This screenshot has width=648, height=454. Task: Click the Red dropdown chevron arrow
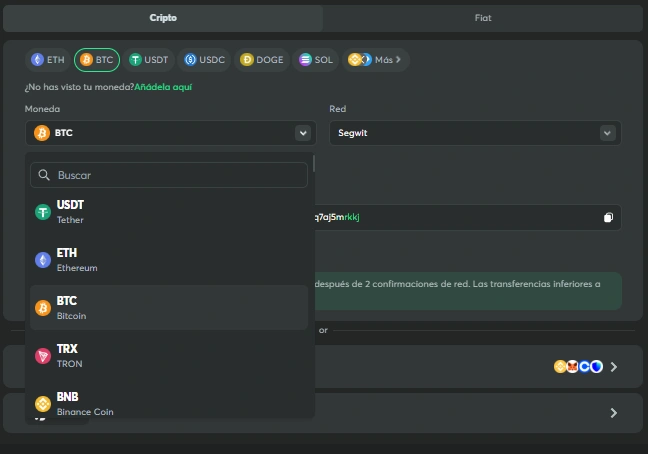tap(607, 133)
